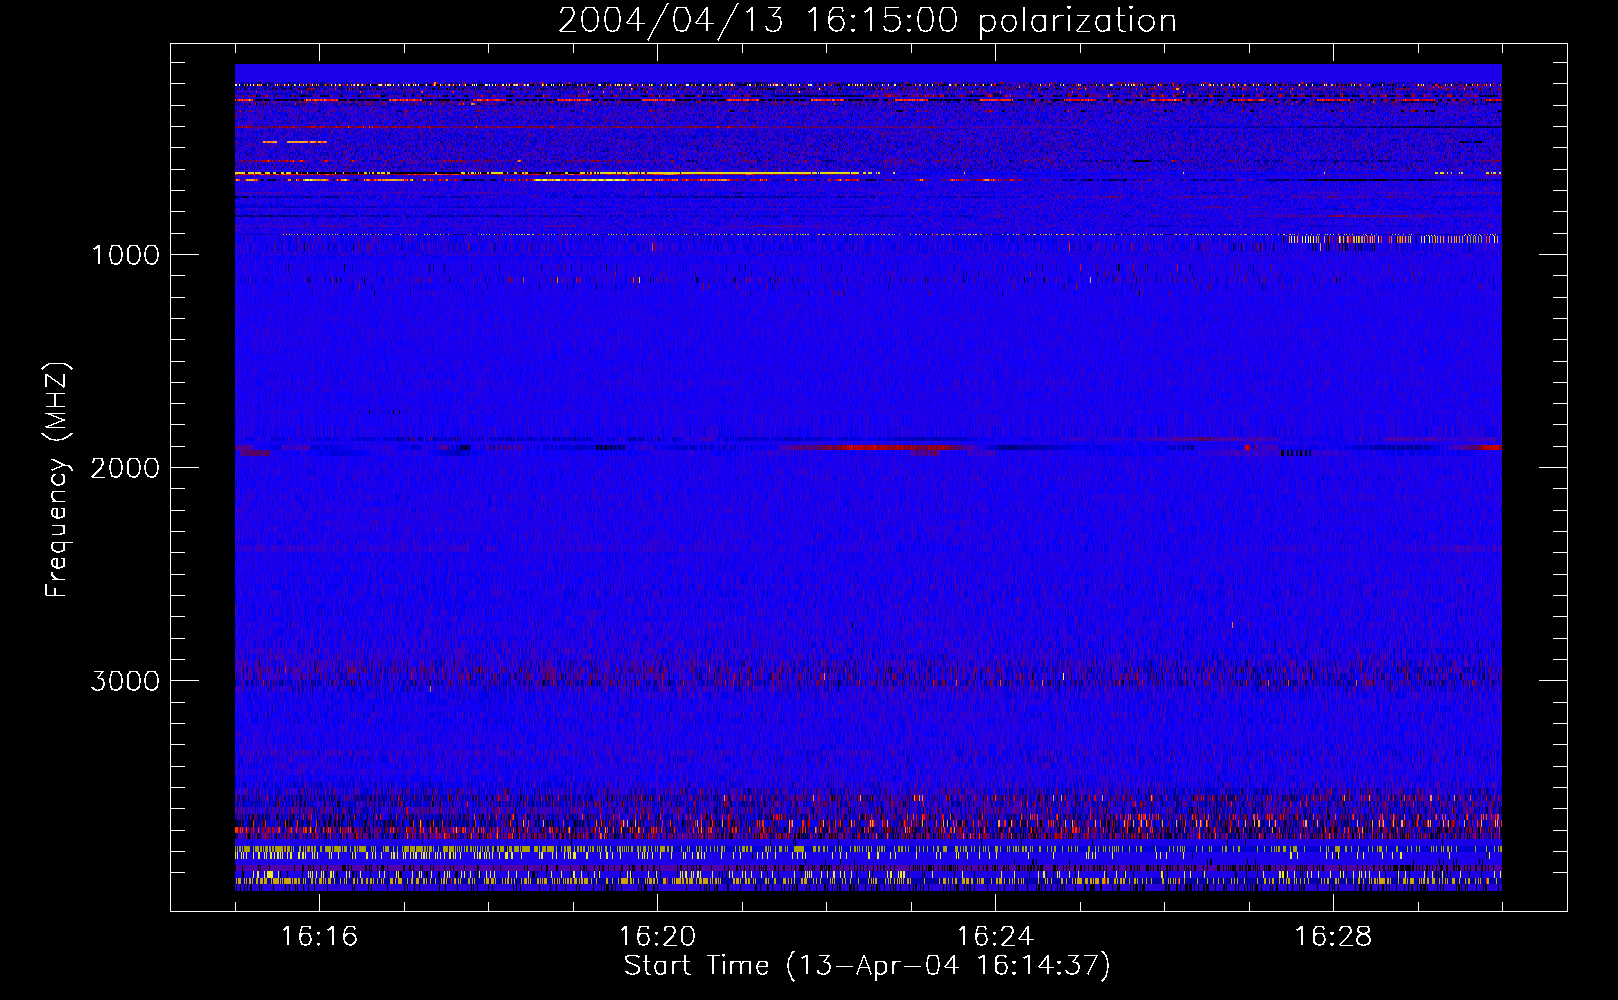Click the 2000 frequency tick label

pyautogui.click(x=125, y=468)
